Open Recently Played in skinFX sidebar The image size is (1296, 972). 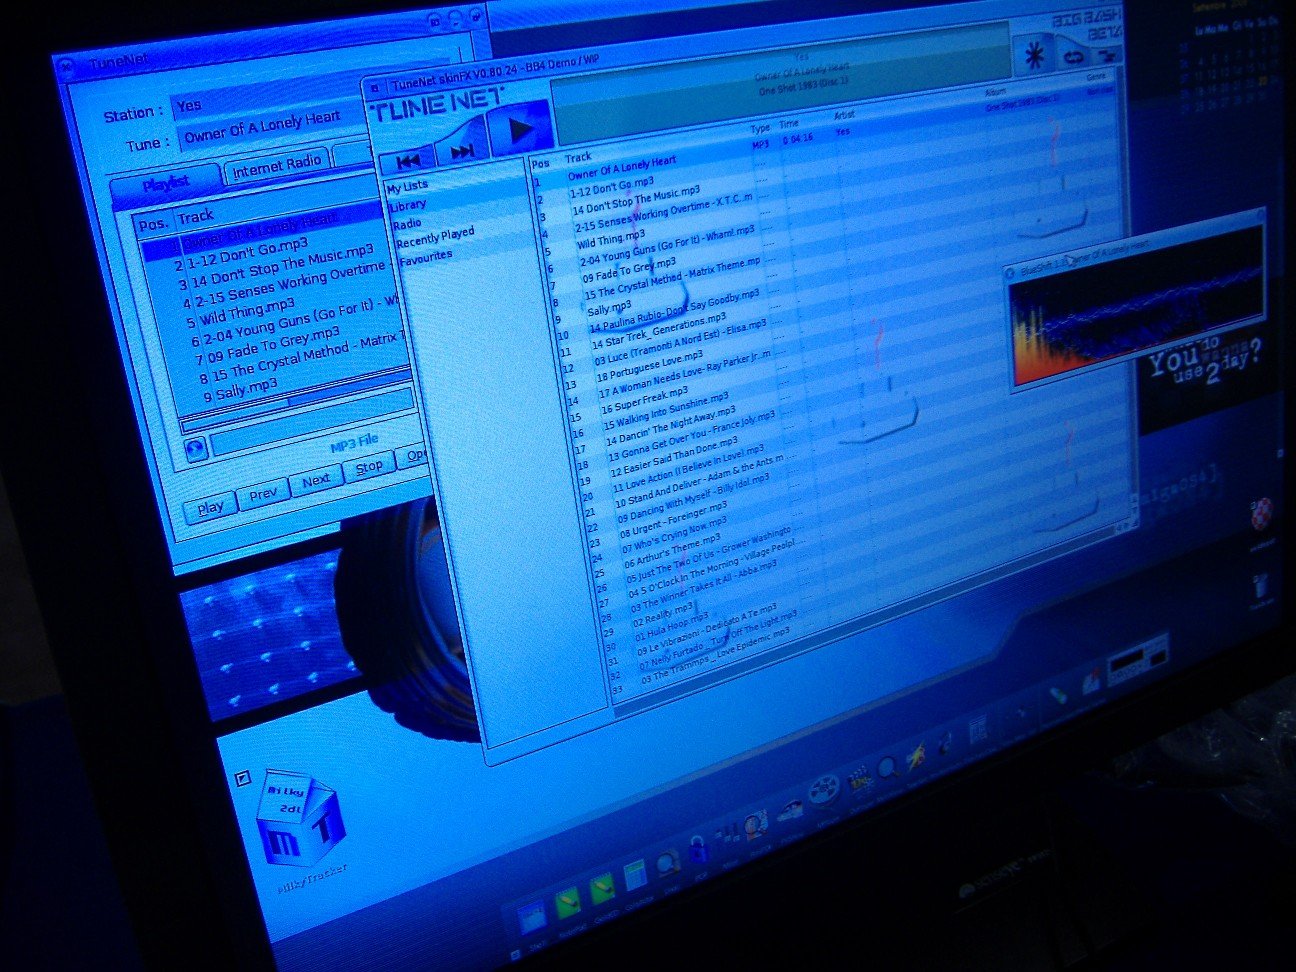[x=435, y=238]
